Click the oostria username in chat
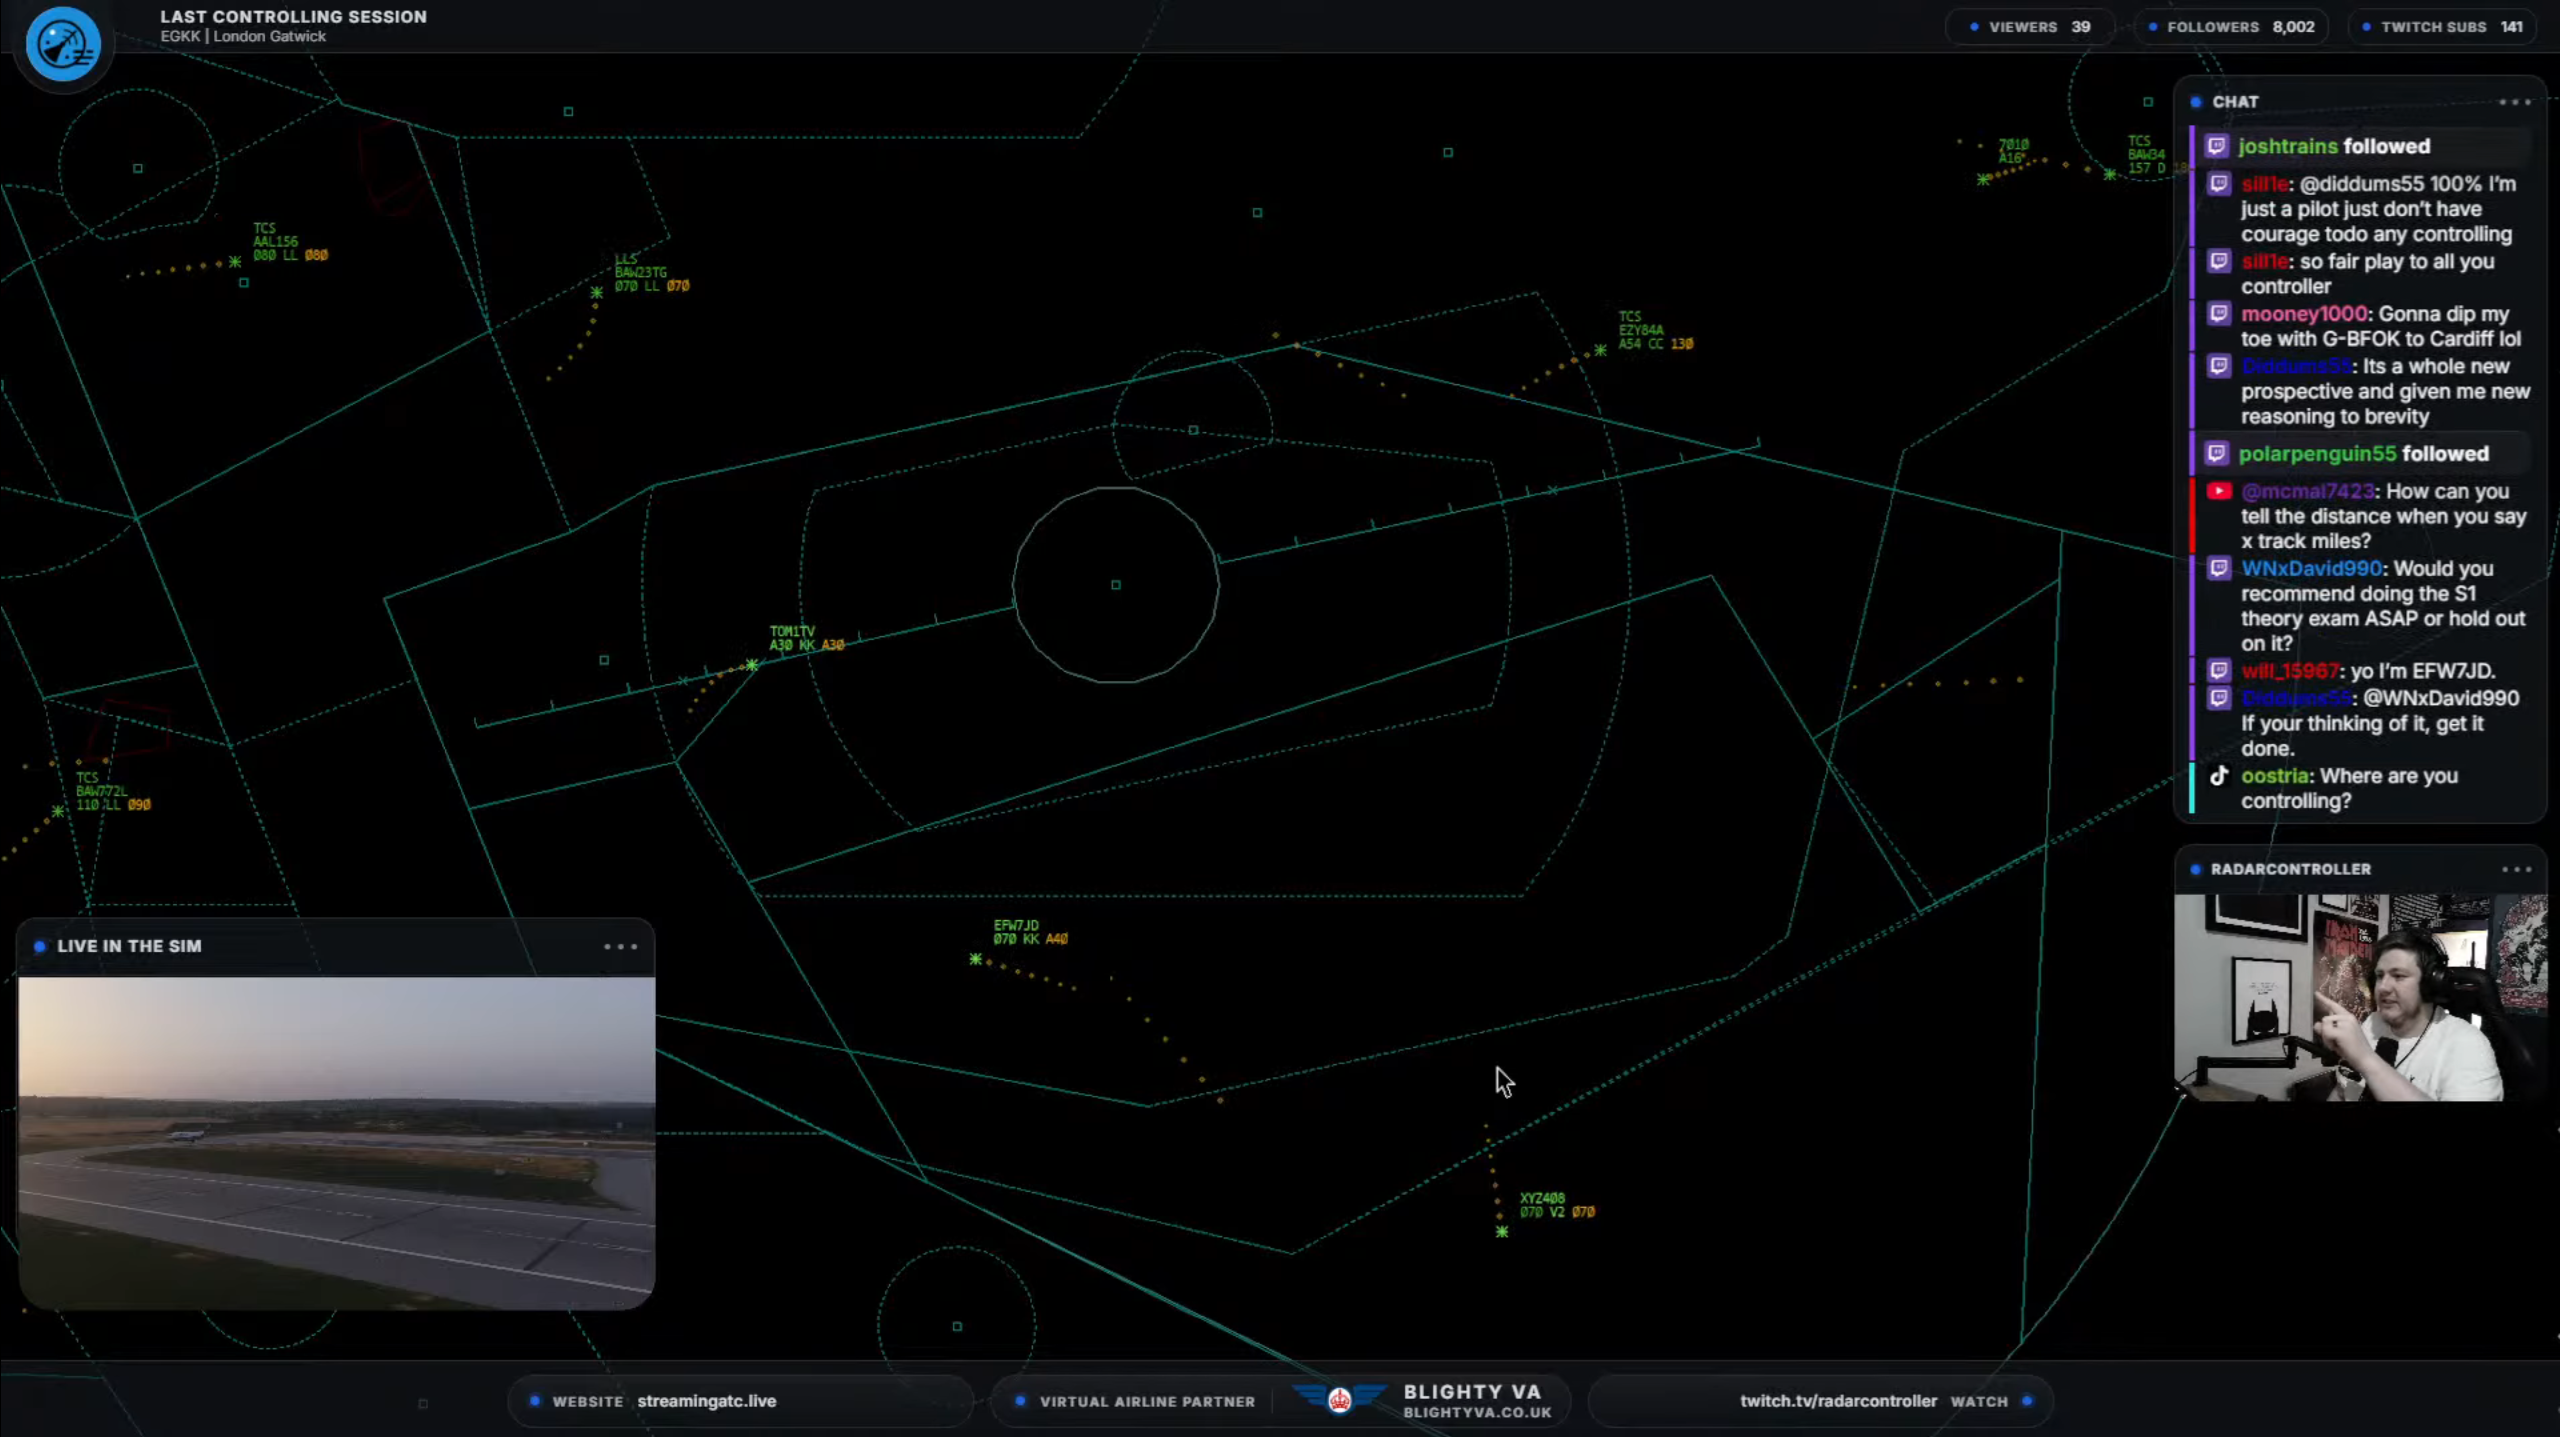 click(x=2275, y=776)
